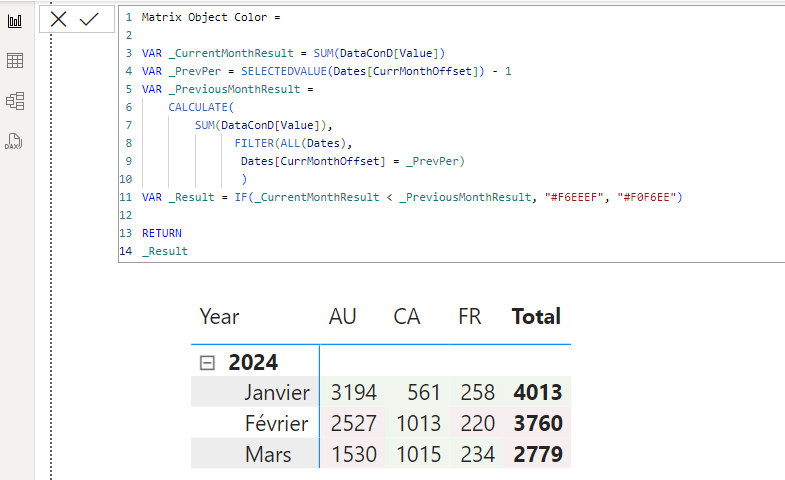Click the 3194 cell value
This screenshot has height=480, width=785.
(x=353, y=392)
